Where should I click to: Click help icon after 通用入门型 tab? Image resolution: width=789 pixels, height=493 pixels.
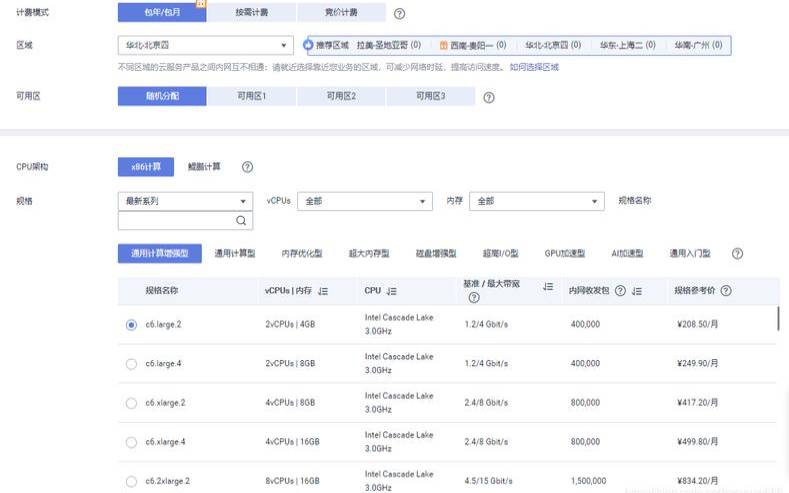click(x=737, y=254)
